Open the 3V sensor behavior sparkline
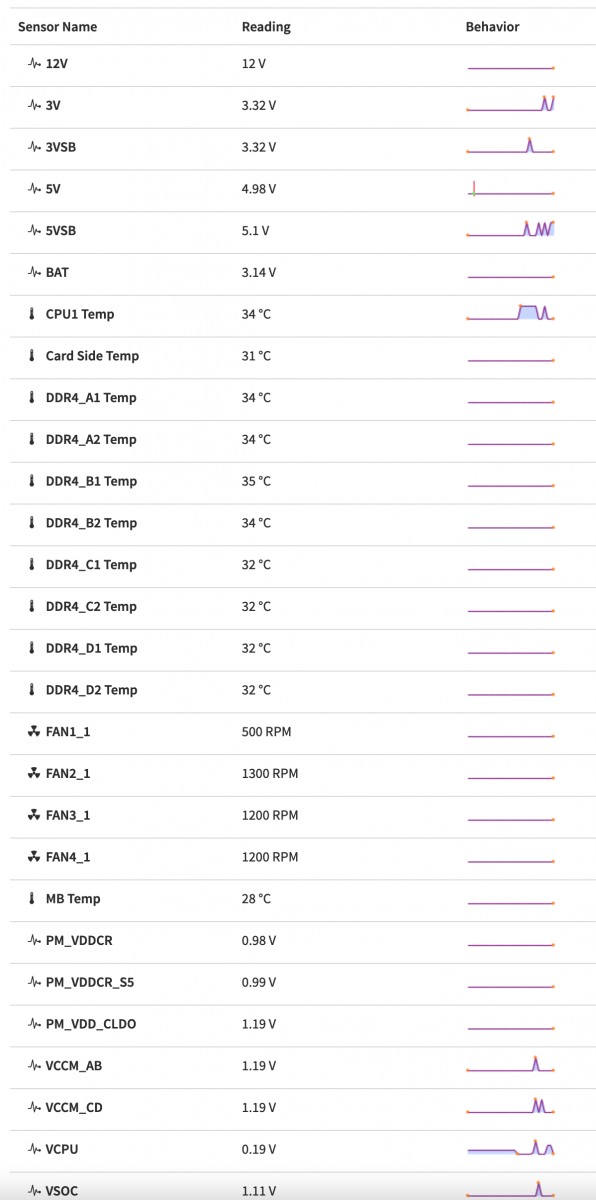Image resolution: width=596 pixels, height=1200 pixels. tap(511, 104)
